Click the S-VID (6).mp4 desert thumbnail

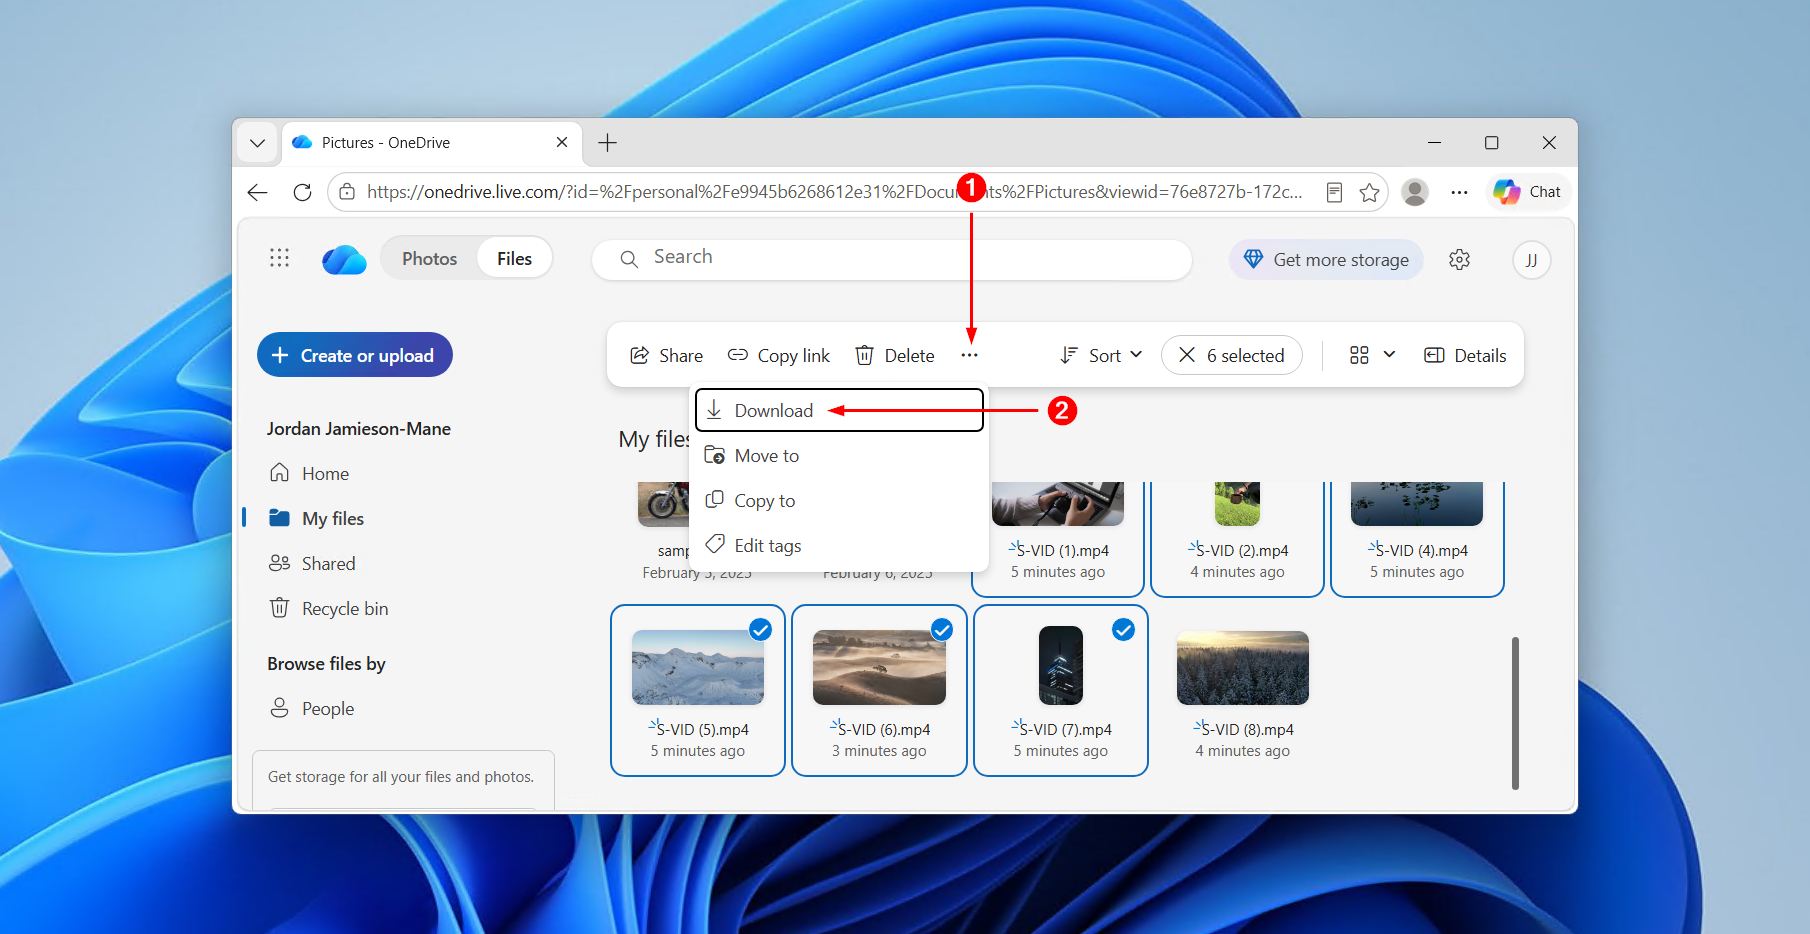[x=879, y=667]
